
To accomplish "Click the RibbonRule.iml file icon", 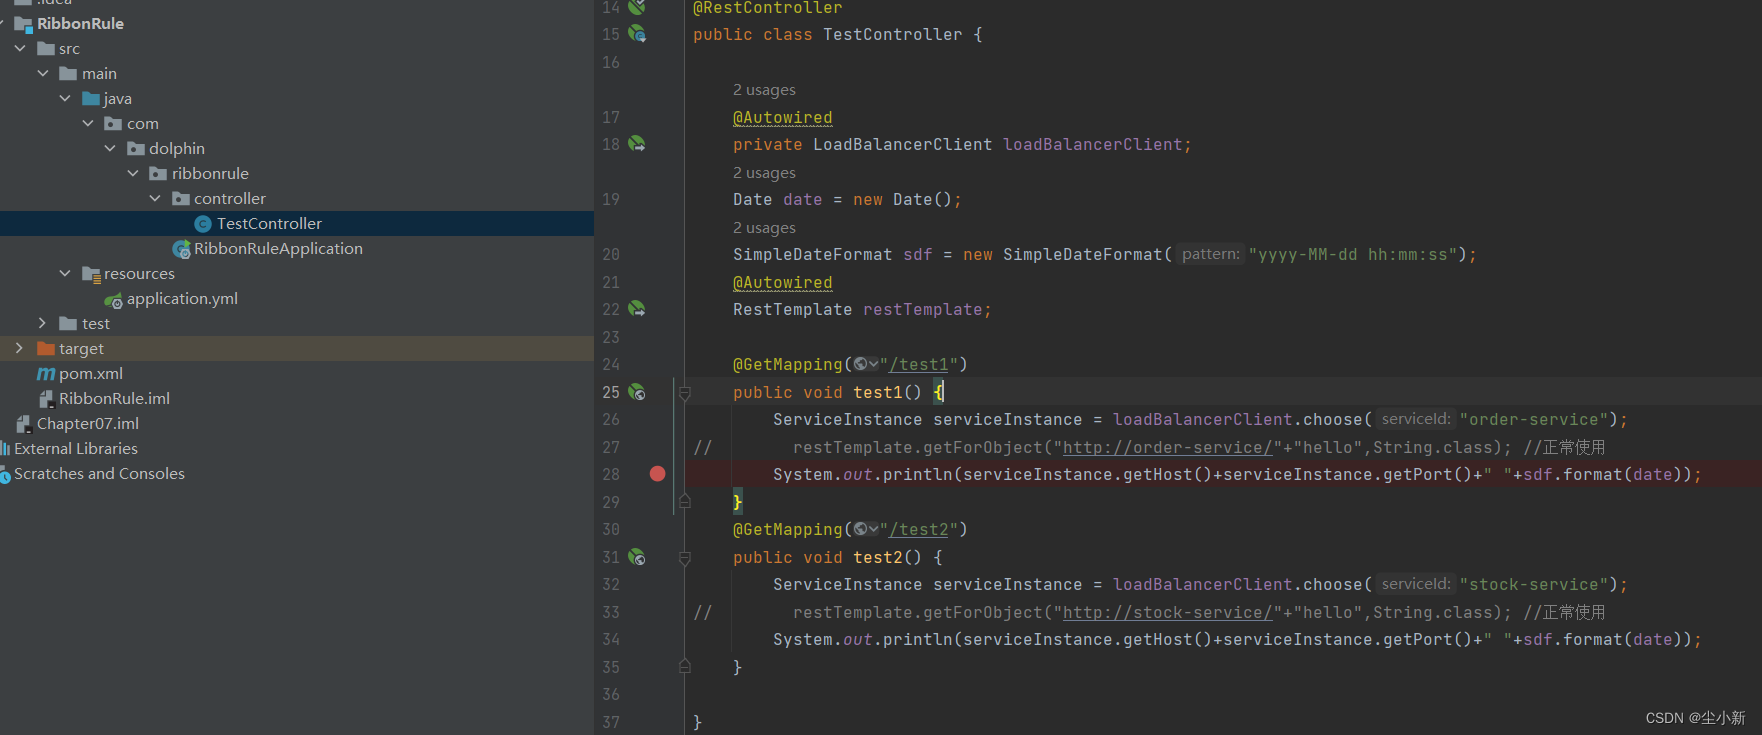I will (x=46, y=399).
